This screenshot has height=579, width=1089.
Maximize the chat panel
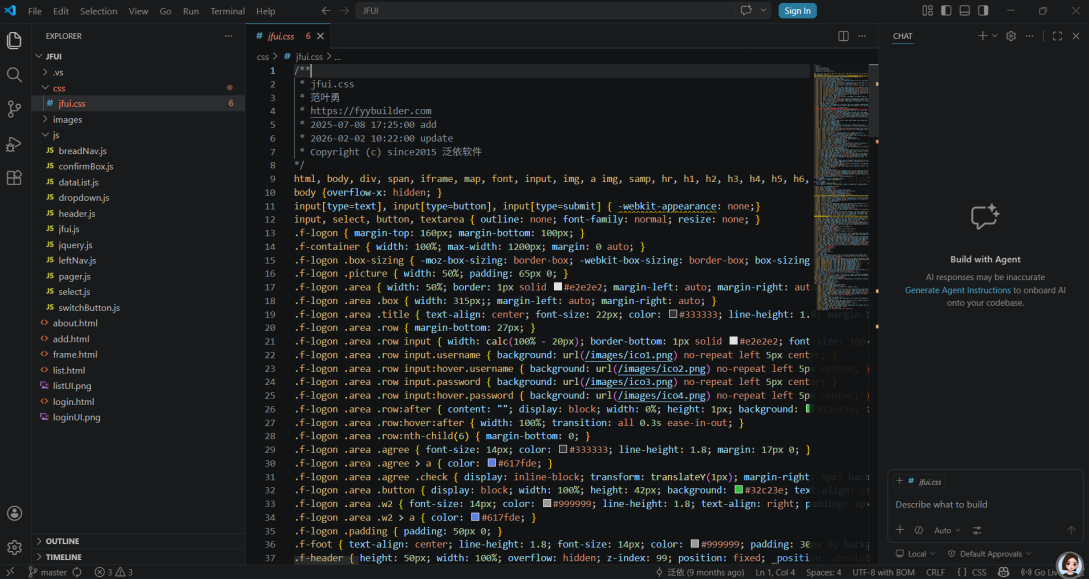[1057, 36]
